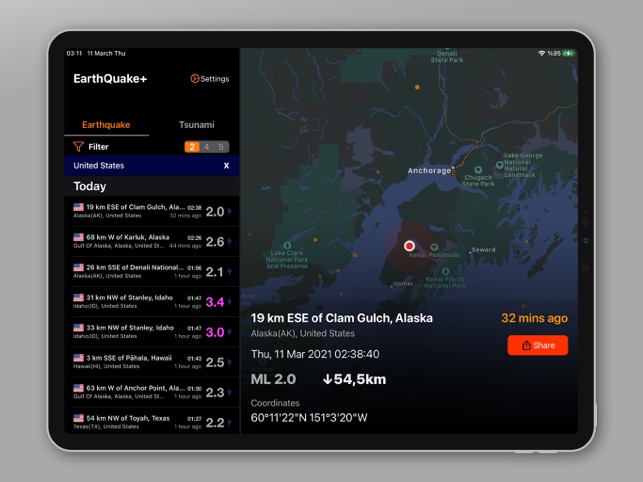Click the Lake Clark National Park icon
Image resolution: width=643 pixels, height=482 pixels.
(287, 246)
